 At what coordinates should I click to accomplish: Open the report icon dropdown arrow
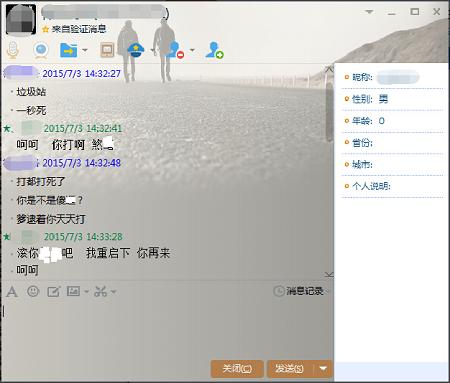(152, 51)
